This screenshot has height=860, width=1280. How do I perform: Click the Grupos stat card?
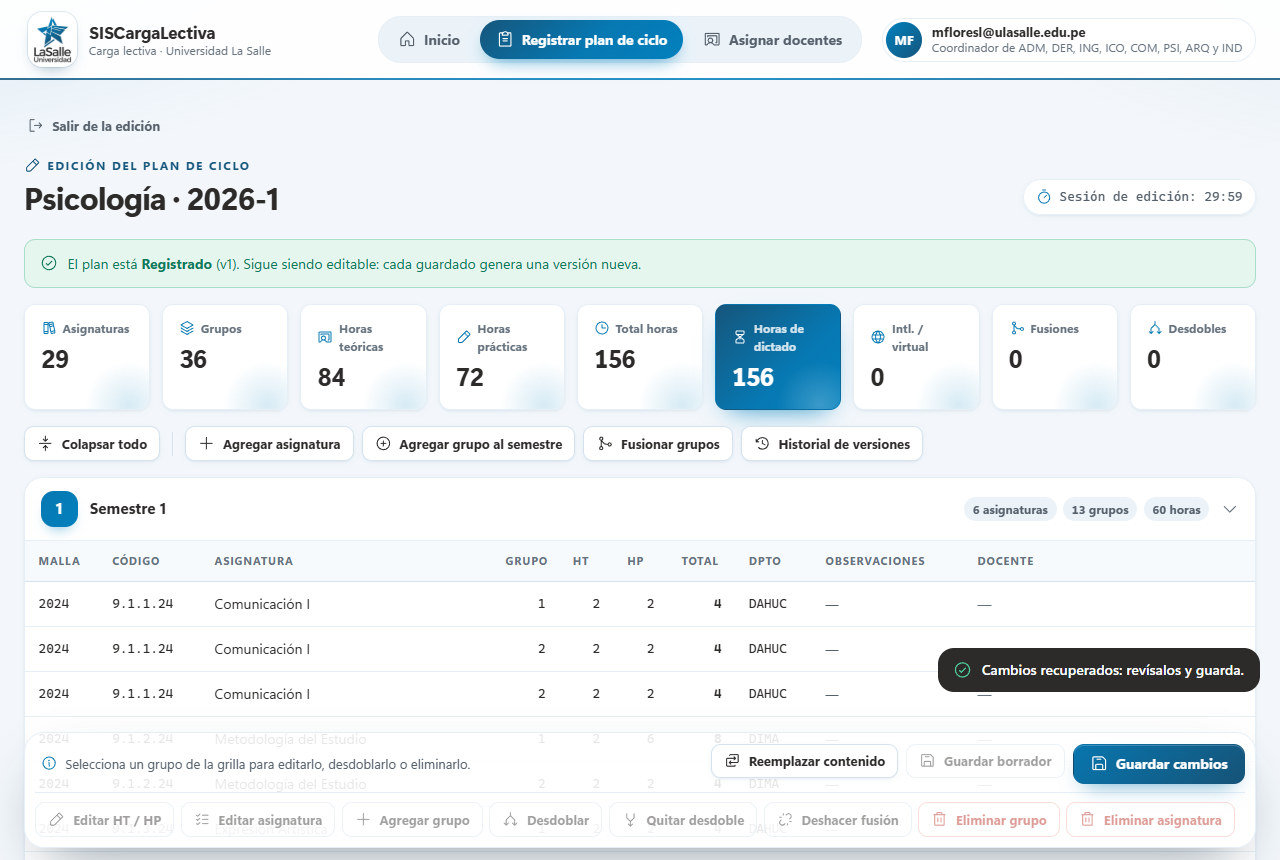click(x=225, y=357)
